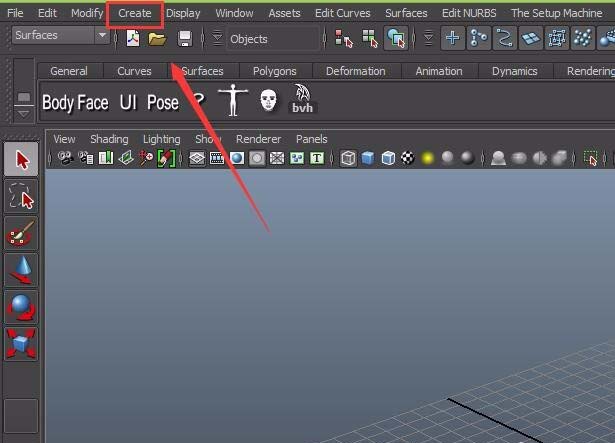Open the viewport Renderer menu
Viewport: 615px width, 443px height.
tap(258, 139)
